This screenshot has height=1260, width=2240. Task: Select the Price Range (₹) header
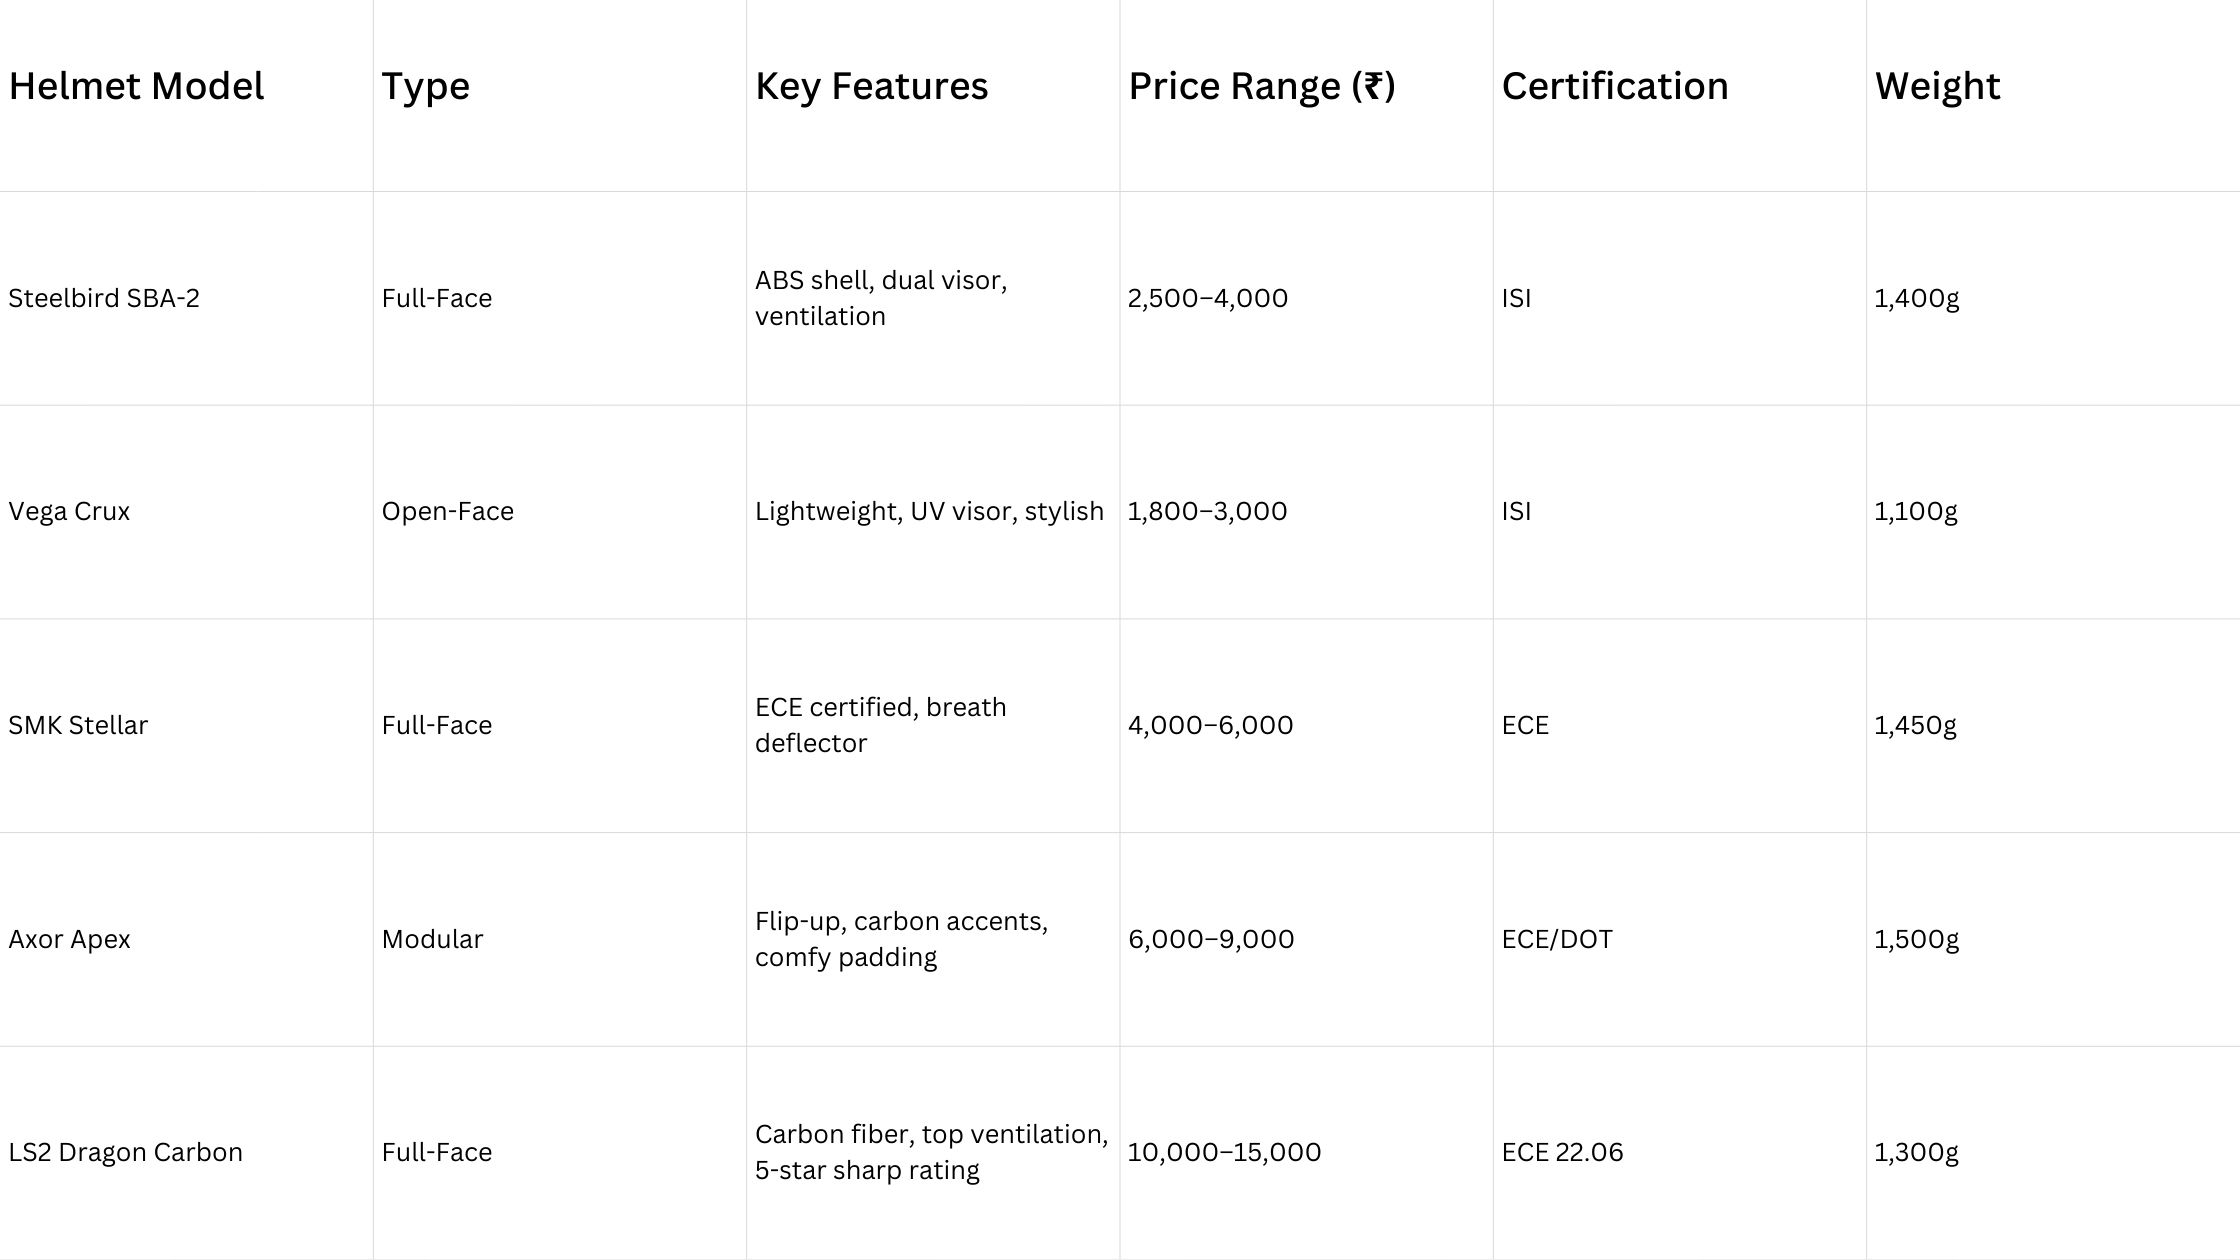[1261, 87]
